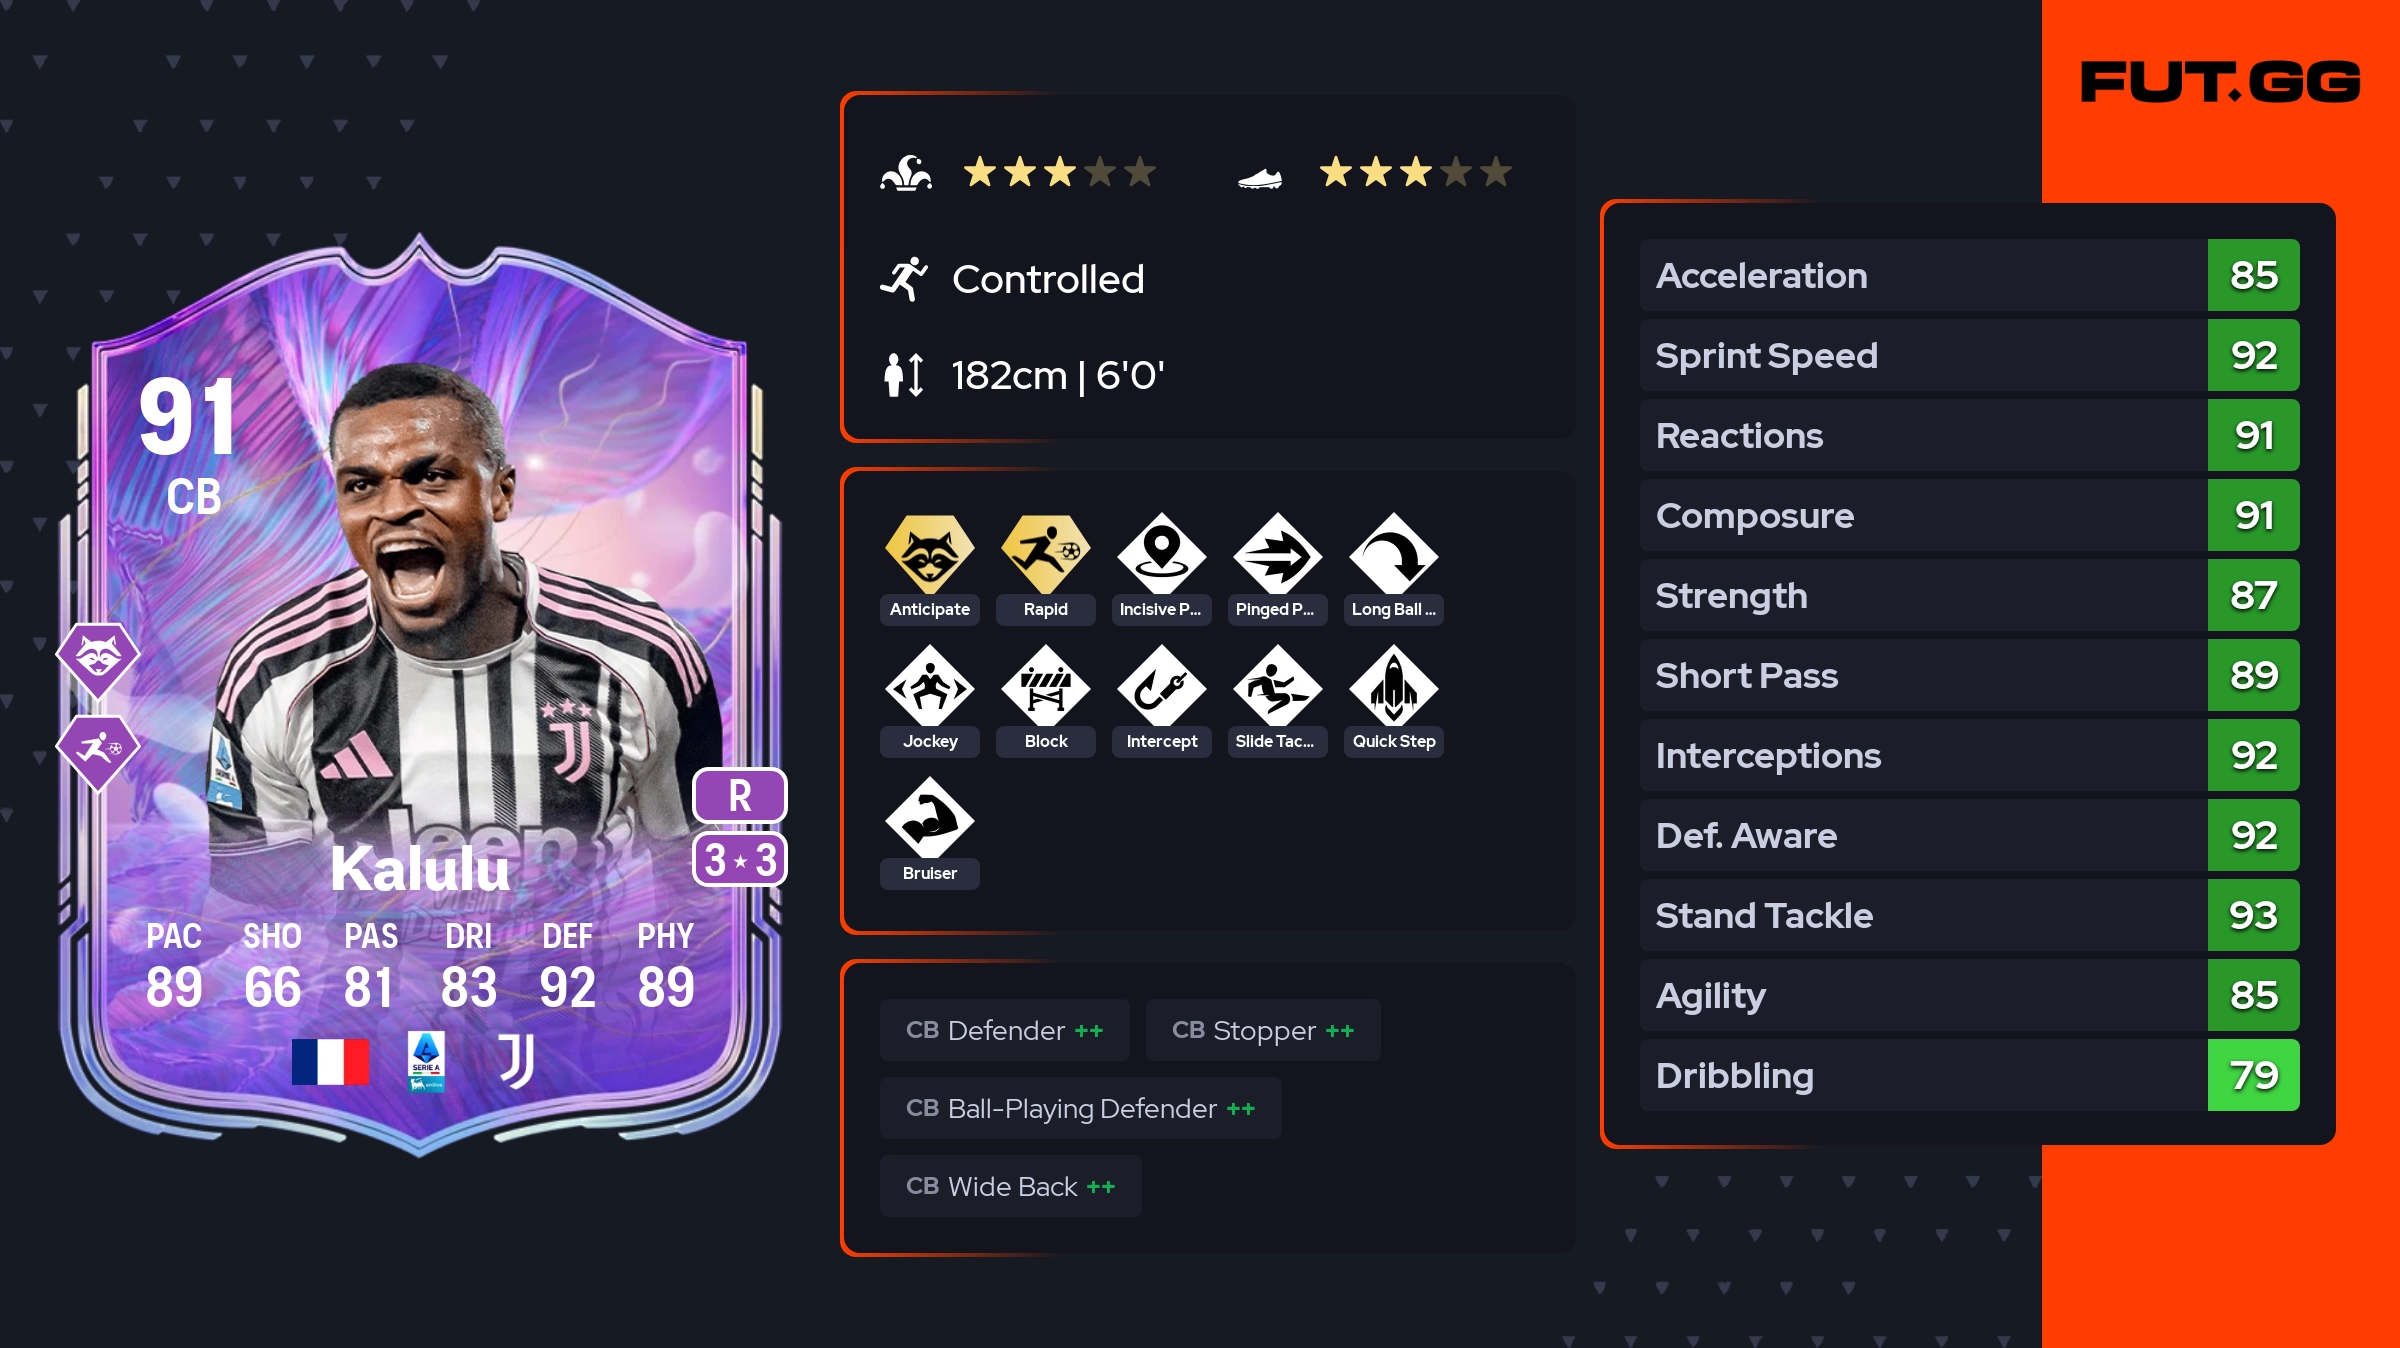Select the Sprint Speed stat row
Screen dimensions: 2400x1348
[1969, 355]
